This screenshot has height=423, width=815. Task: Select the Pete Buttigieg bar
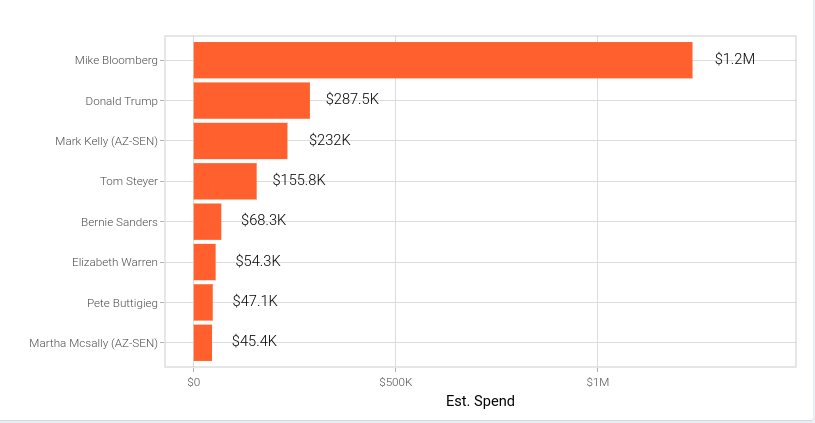click(x=203, y=302)
